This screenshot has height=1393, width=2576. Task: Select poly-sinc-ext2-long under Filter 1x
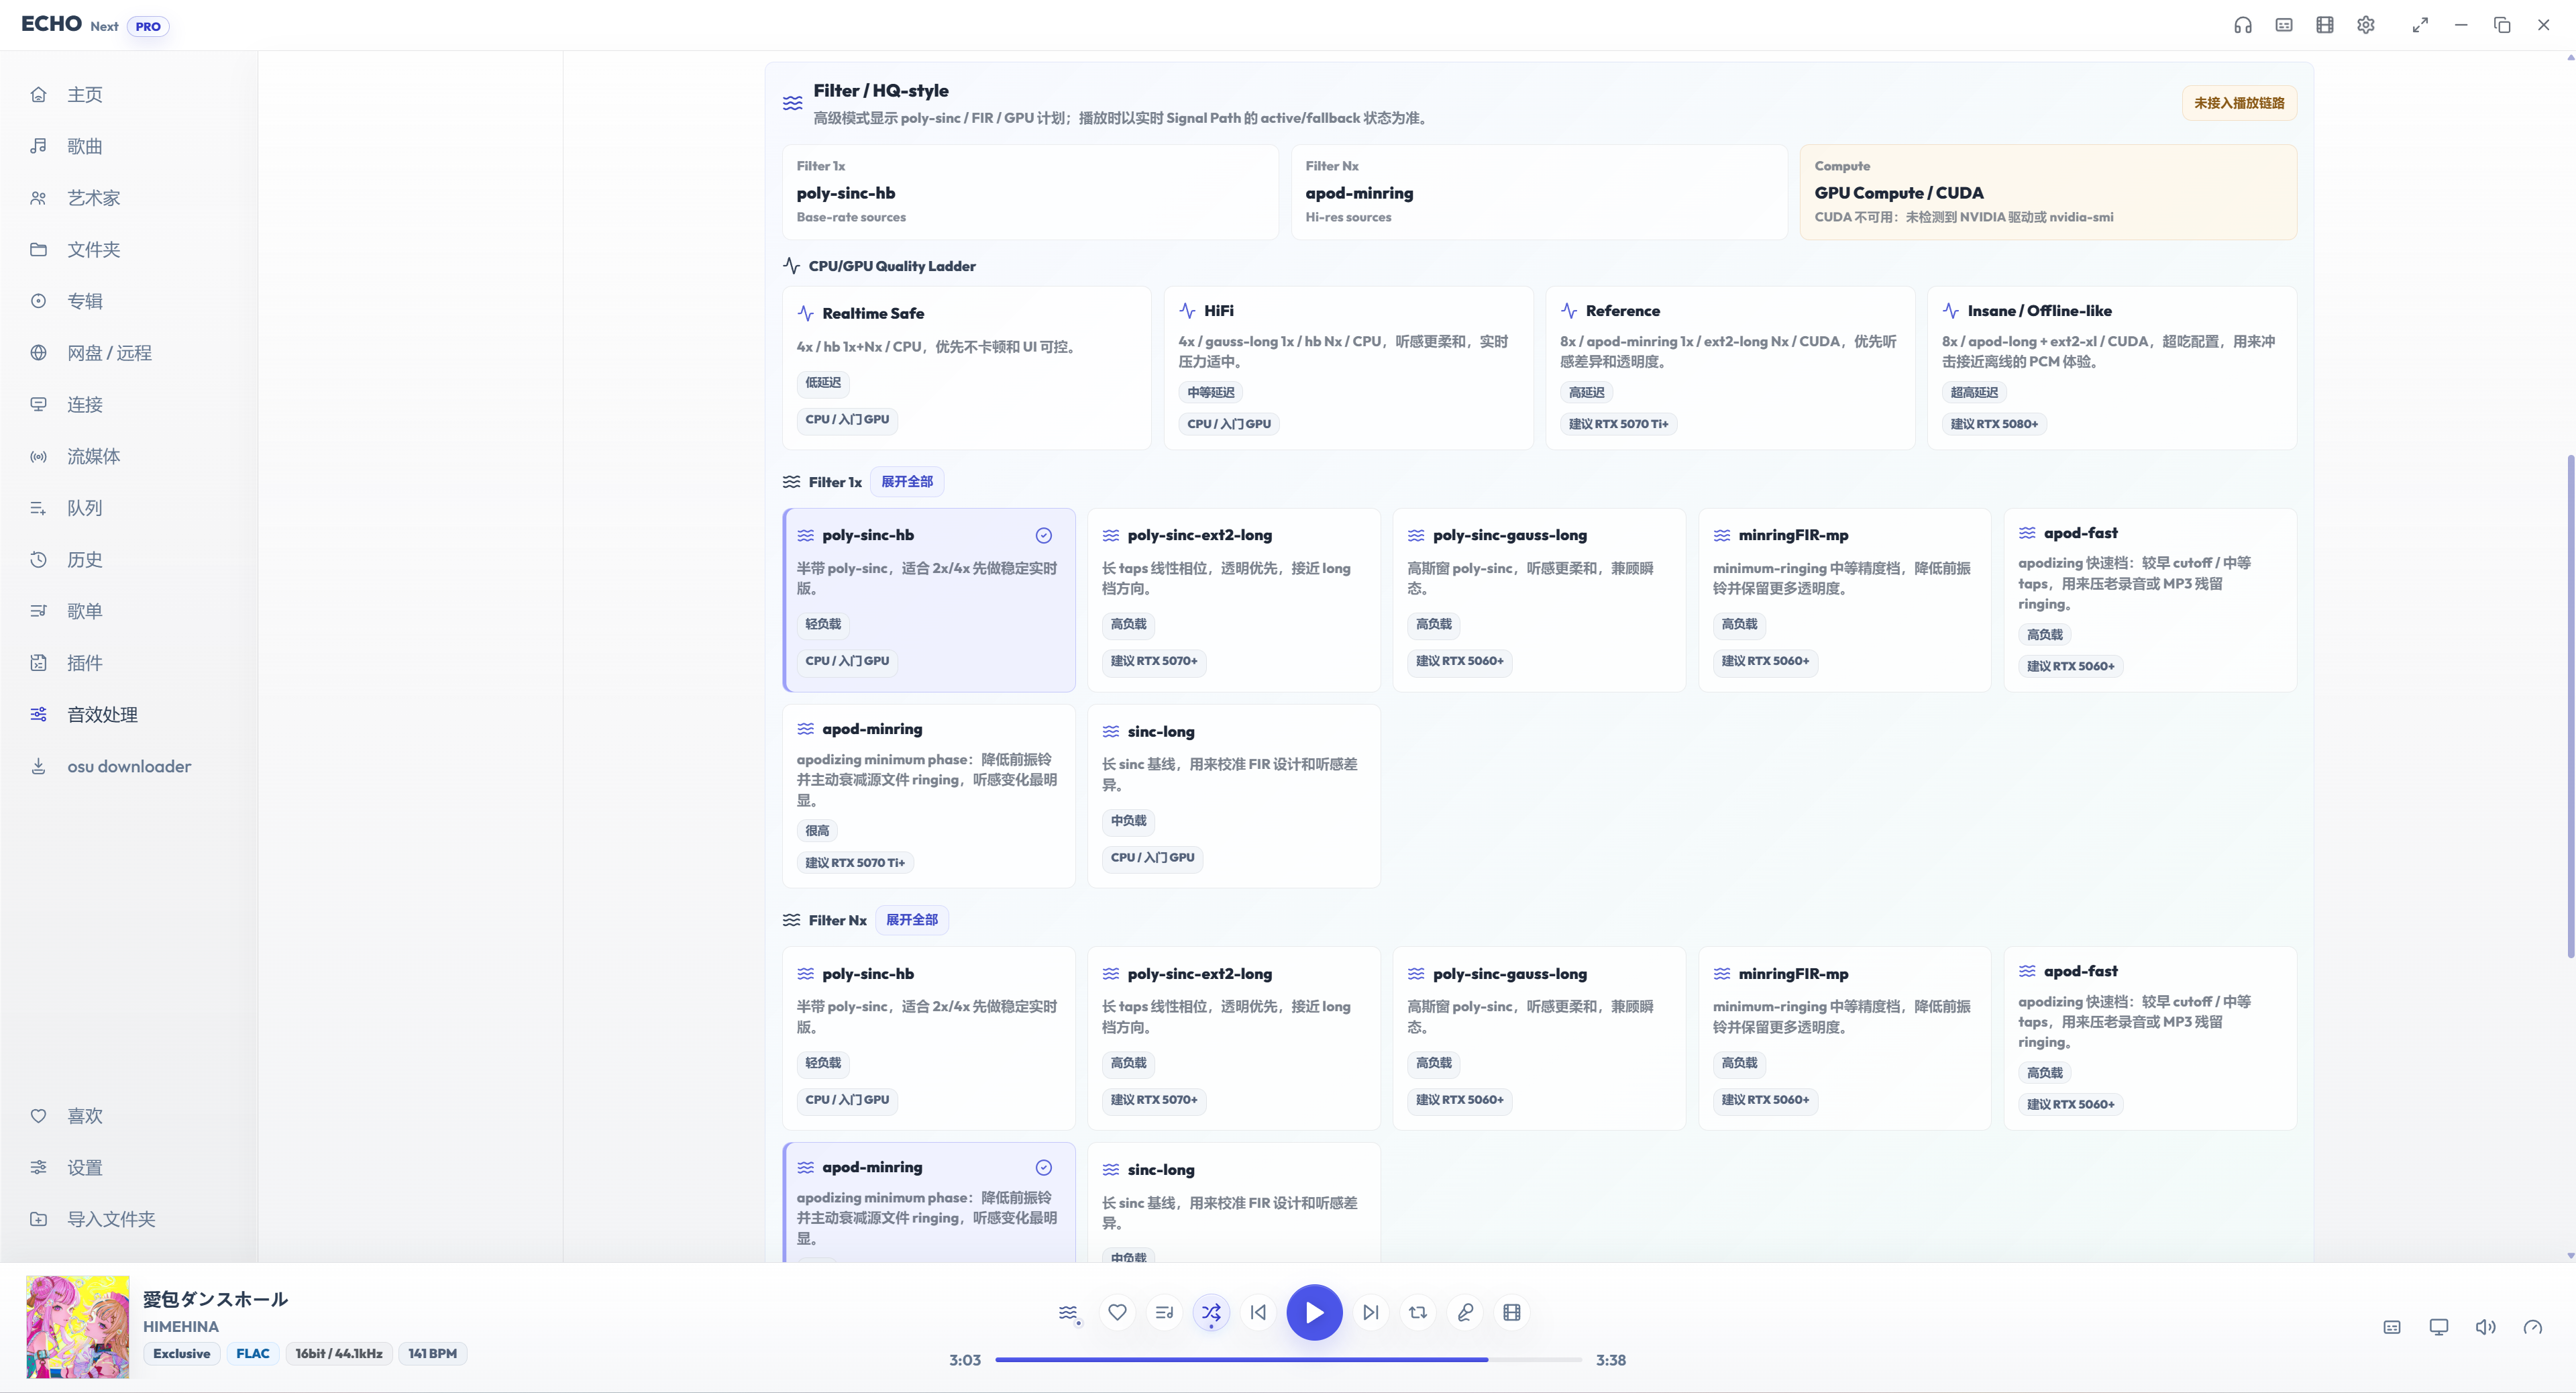click(x=1234, y=600)
